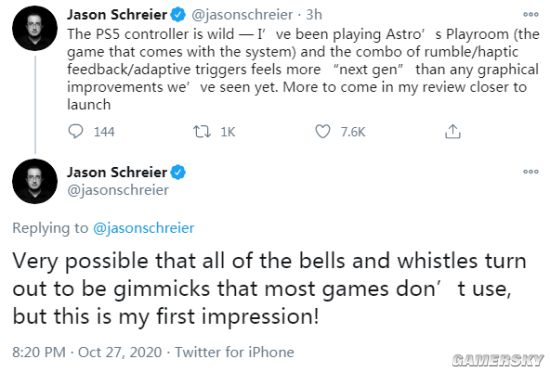The height and width of the screenshot is (372, 550).
Task: Open more options menu on first tweet
Action: pos(531,14)
